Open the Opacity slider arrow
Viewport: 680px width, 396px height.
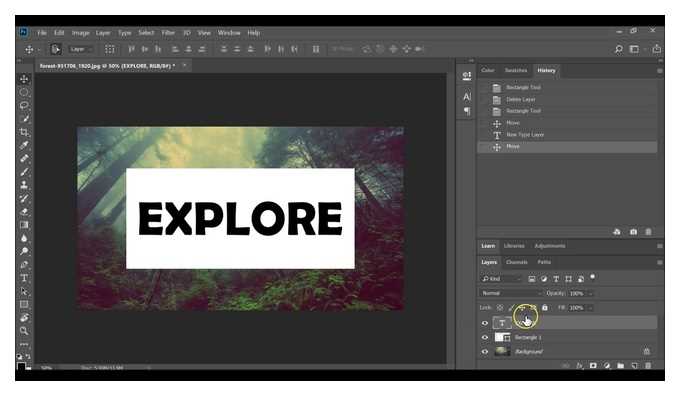[x=591, y=294]
